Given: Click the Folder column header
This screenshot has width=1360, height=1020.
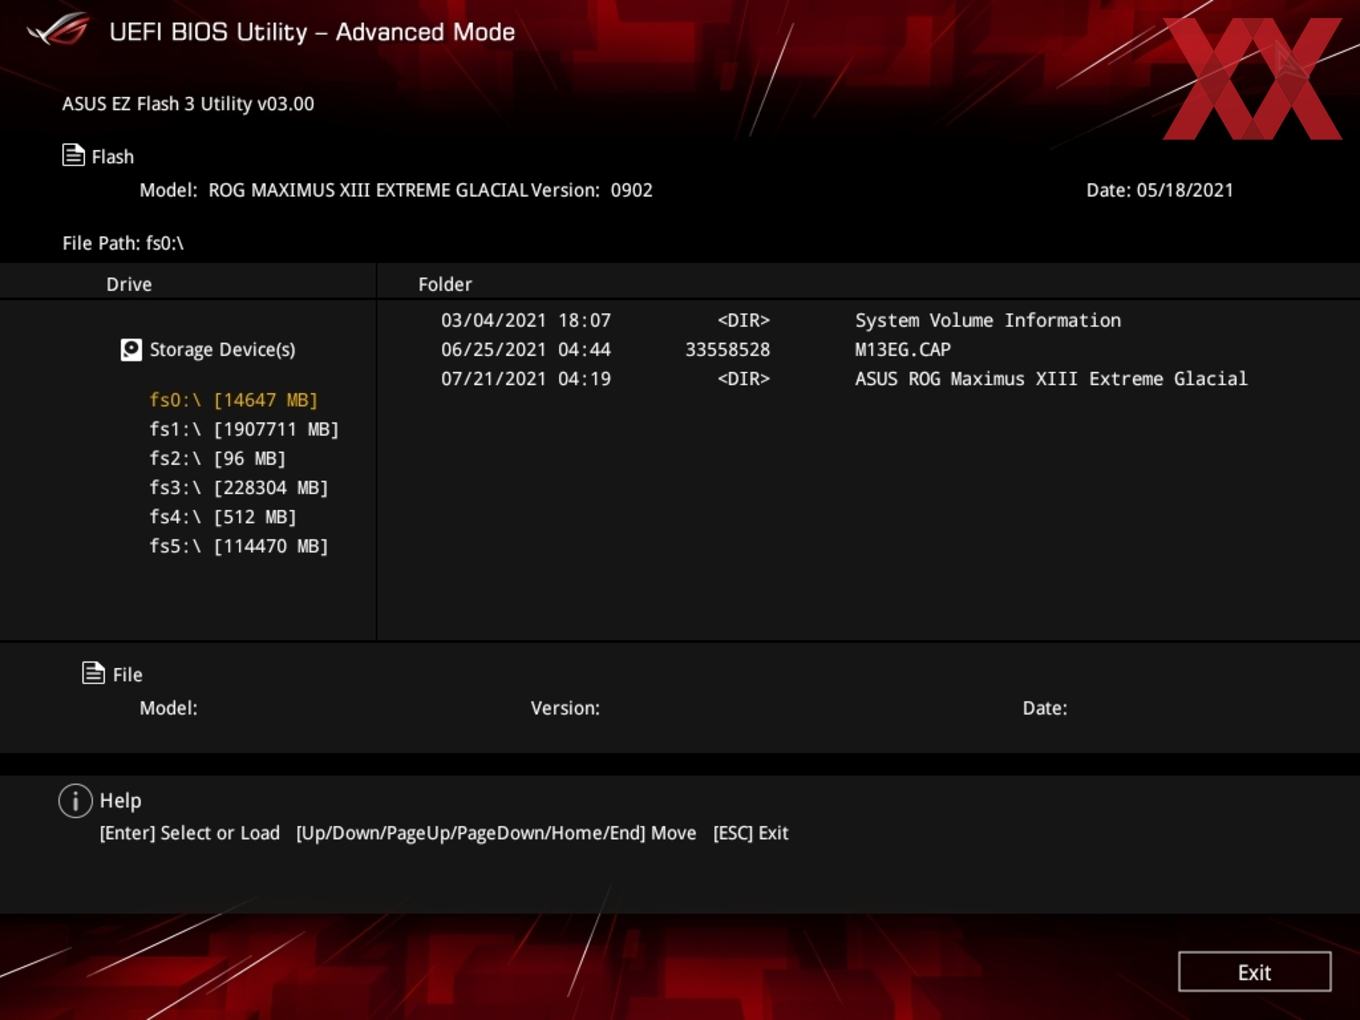Looking at the screenshot, I should pos(445,284).
